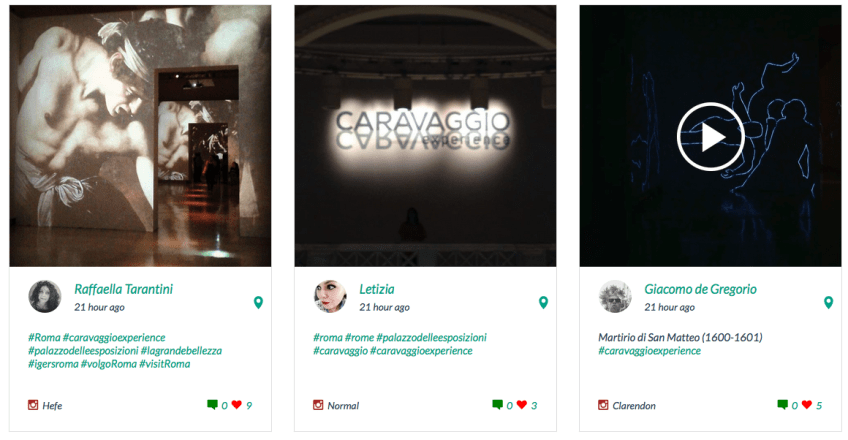The width and height of the screenshot is (848, 440).
Task: Click Instagram icon next to Normal filter
Action: tap(318, 405)
